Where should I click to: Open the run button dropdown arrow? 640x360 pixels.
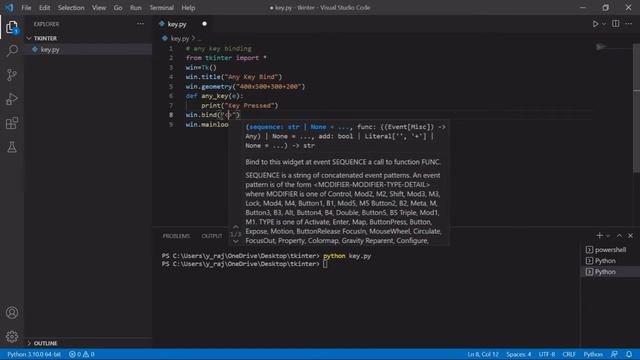[604, 24]
